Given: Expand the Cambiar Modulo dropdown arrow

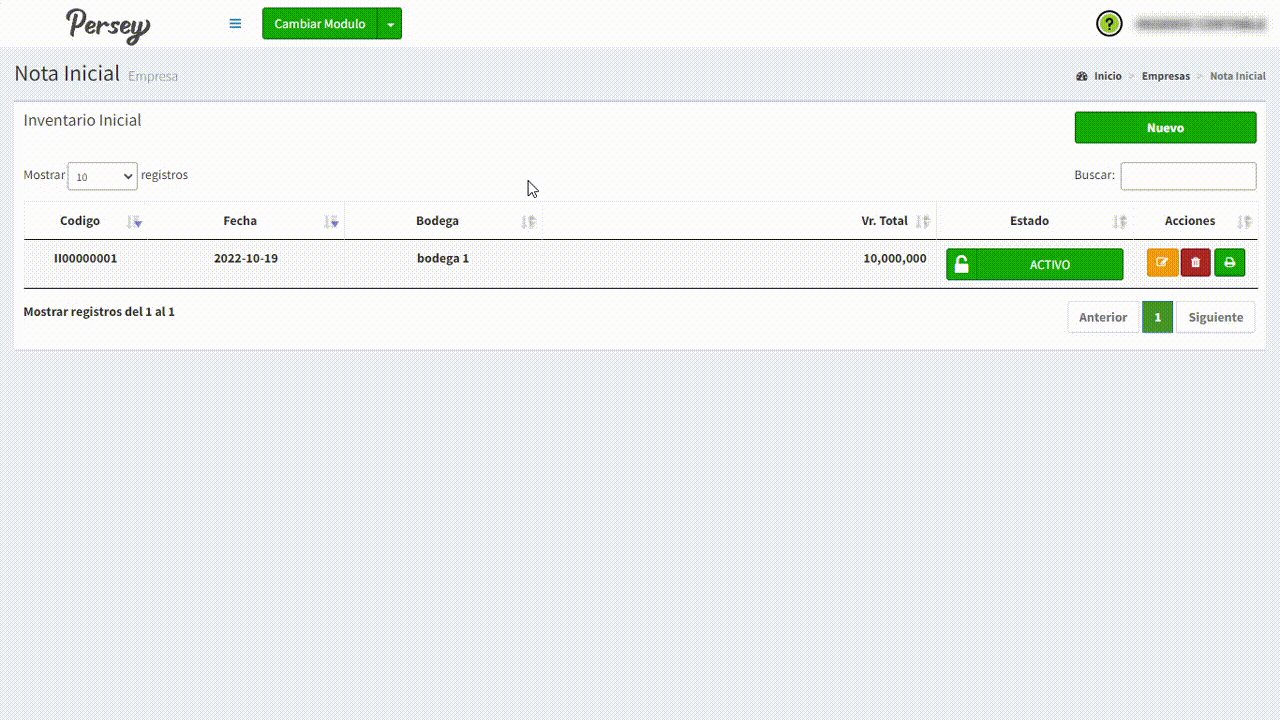Looking at the screenshot, I should coord(390,24).
